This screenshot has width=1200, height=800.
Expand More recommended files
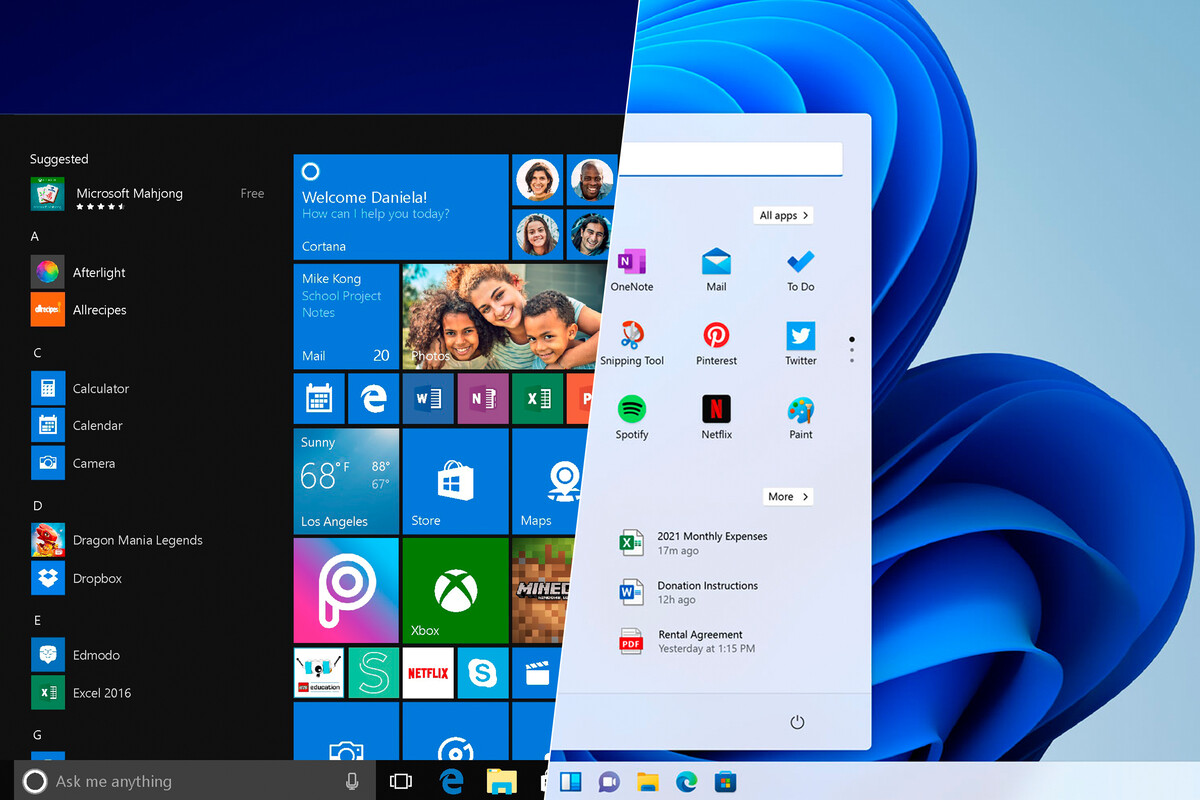click(x=788, y=497)
